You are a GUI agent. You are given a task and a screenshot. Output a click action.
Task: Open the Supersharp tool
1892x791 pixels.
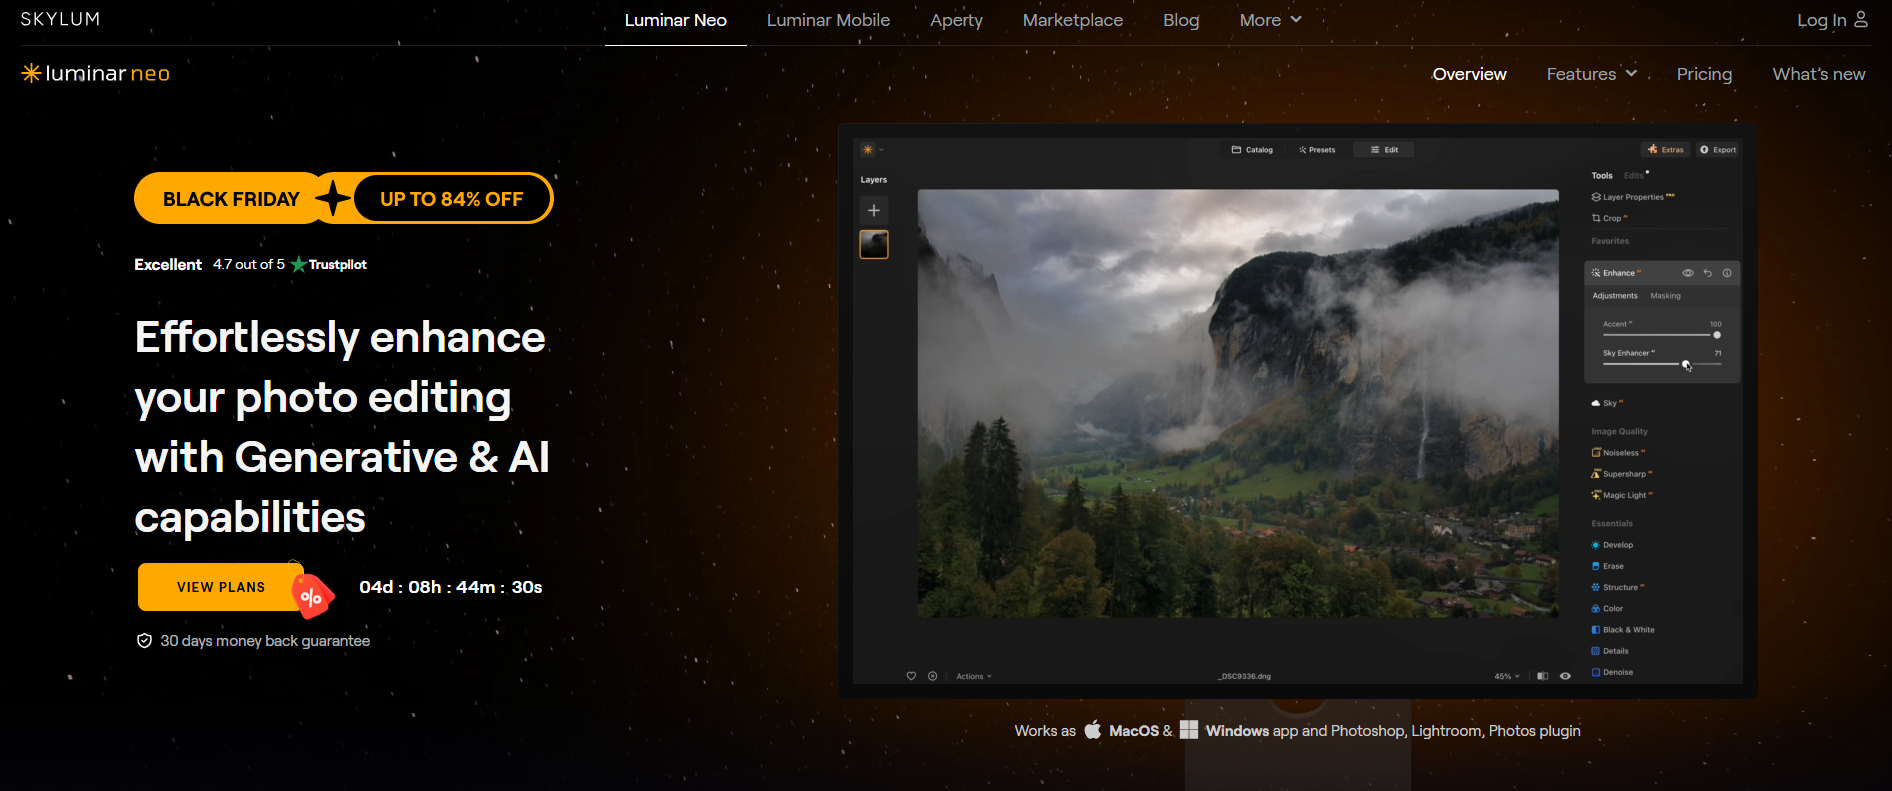[1622, 474]
